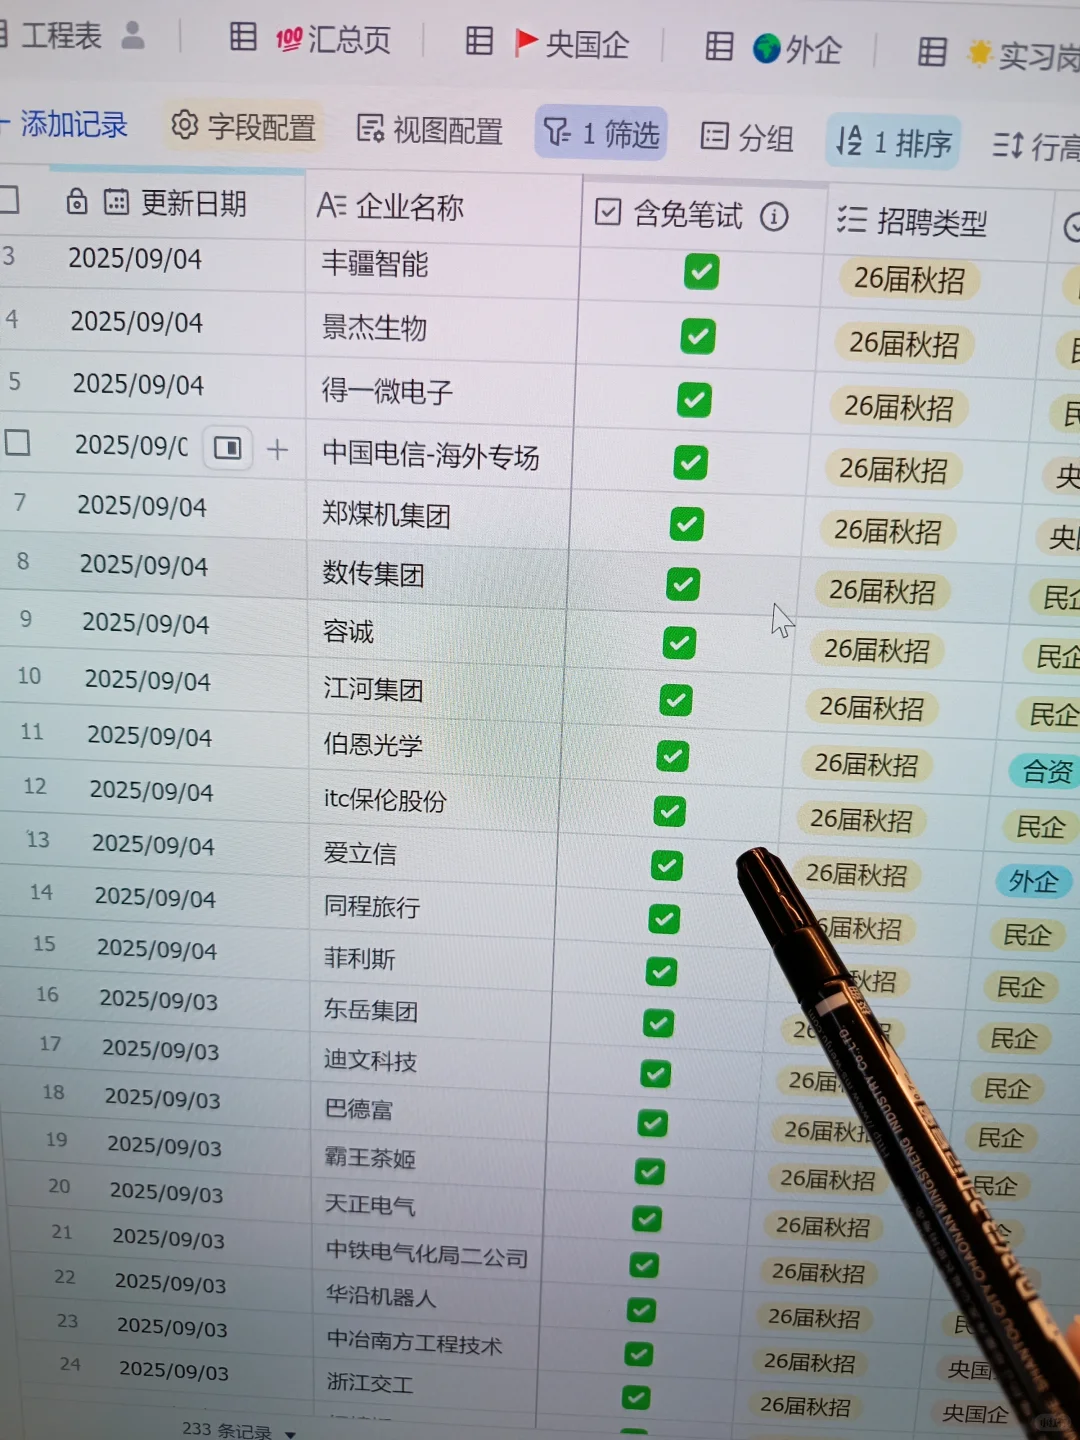This screenshot has height=1440, width=1080.
Task: Open the 合资 tag in 伯恩光学 row
Action: [1047, 772]
